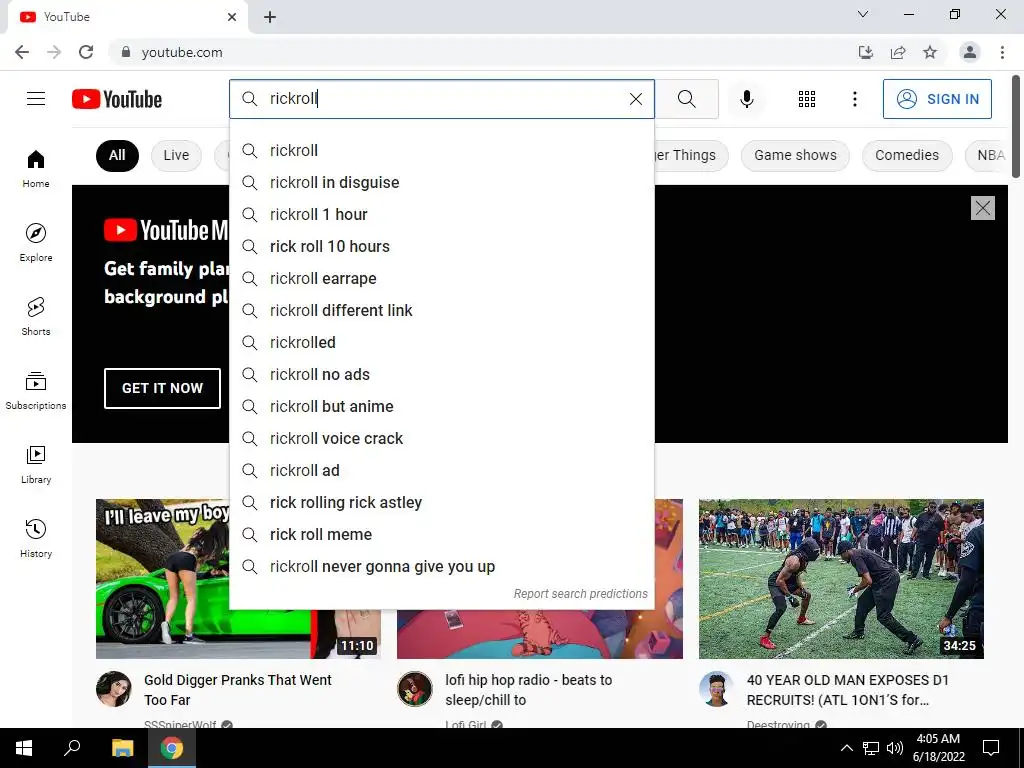Open Windows Start menu
Screen dimensions: 1024x768
(x=24, y=748)
